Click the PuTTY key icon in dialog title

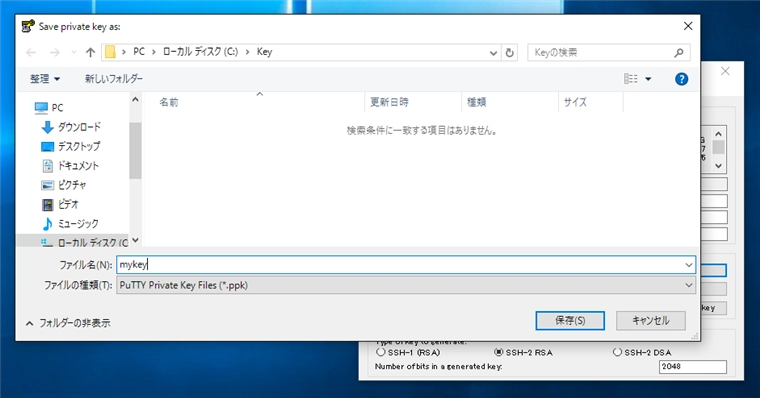click(x=28, y=26)
